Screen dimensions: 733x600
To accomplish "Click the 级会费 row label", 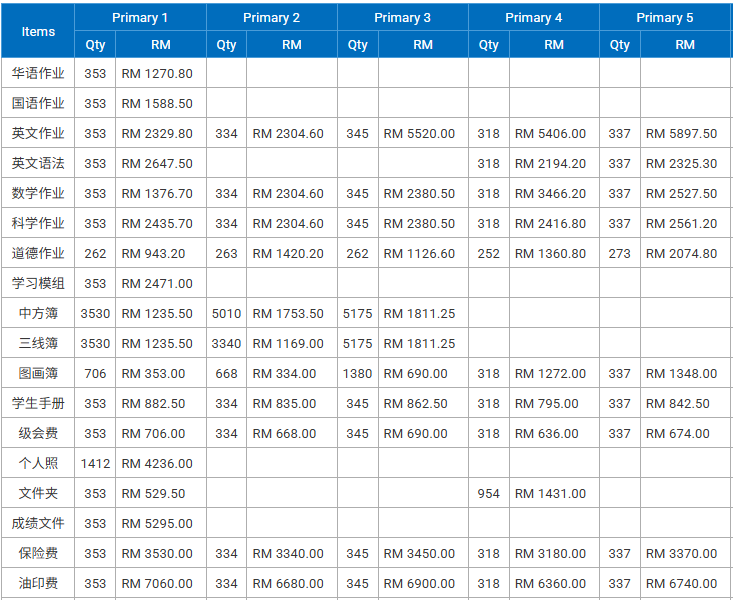I will (x=38, y=433).
